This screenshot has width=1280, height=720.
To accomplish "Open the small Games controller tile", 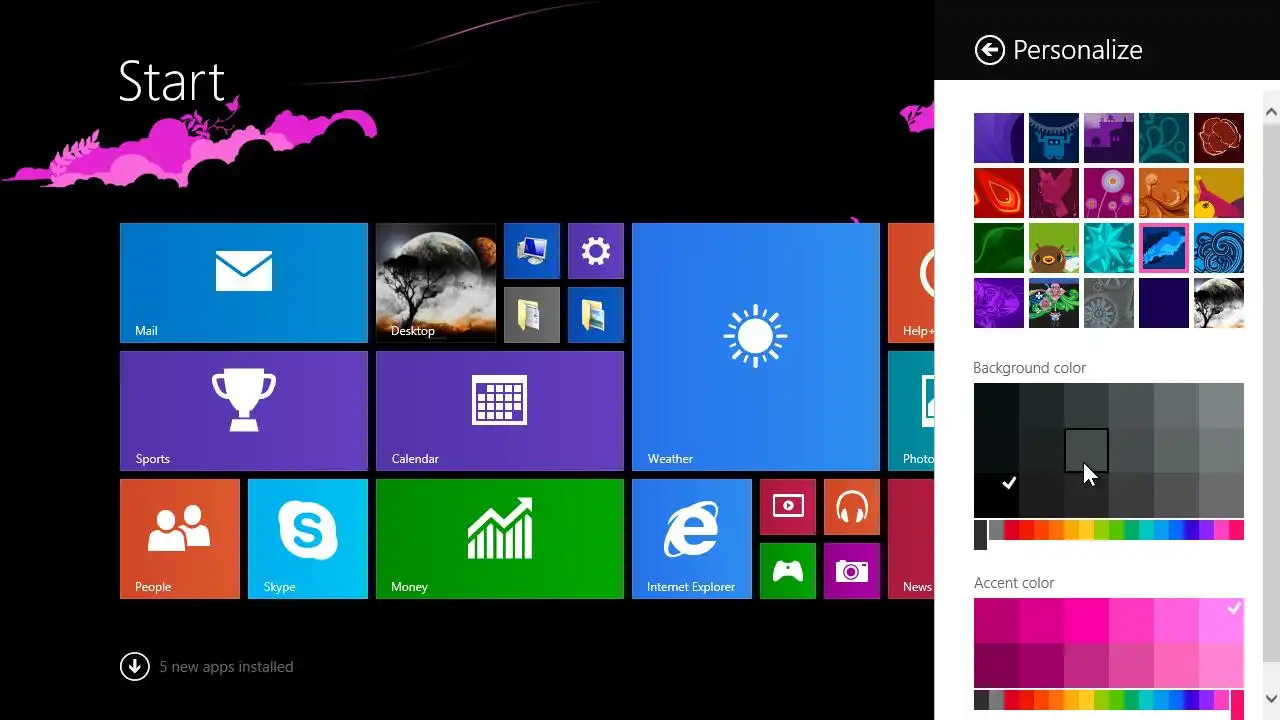I will [x=788, y=571].
